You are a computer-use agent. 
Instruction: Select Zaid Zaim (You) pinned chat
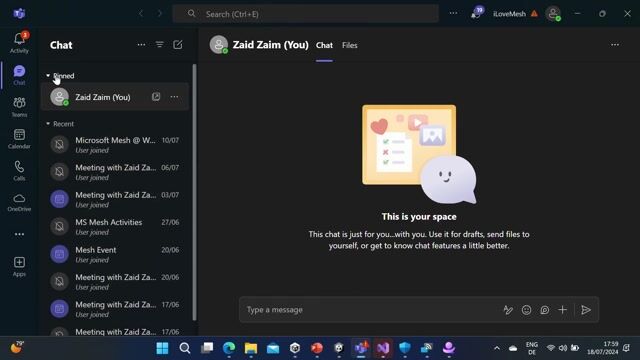(115, 97)
